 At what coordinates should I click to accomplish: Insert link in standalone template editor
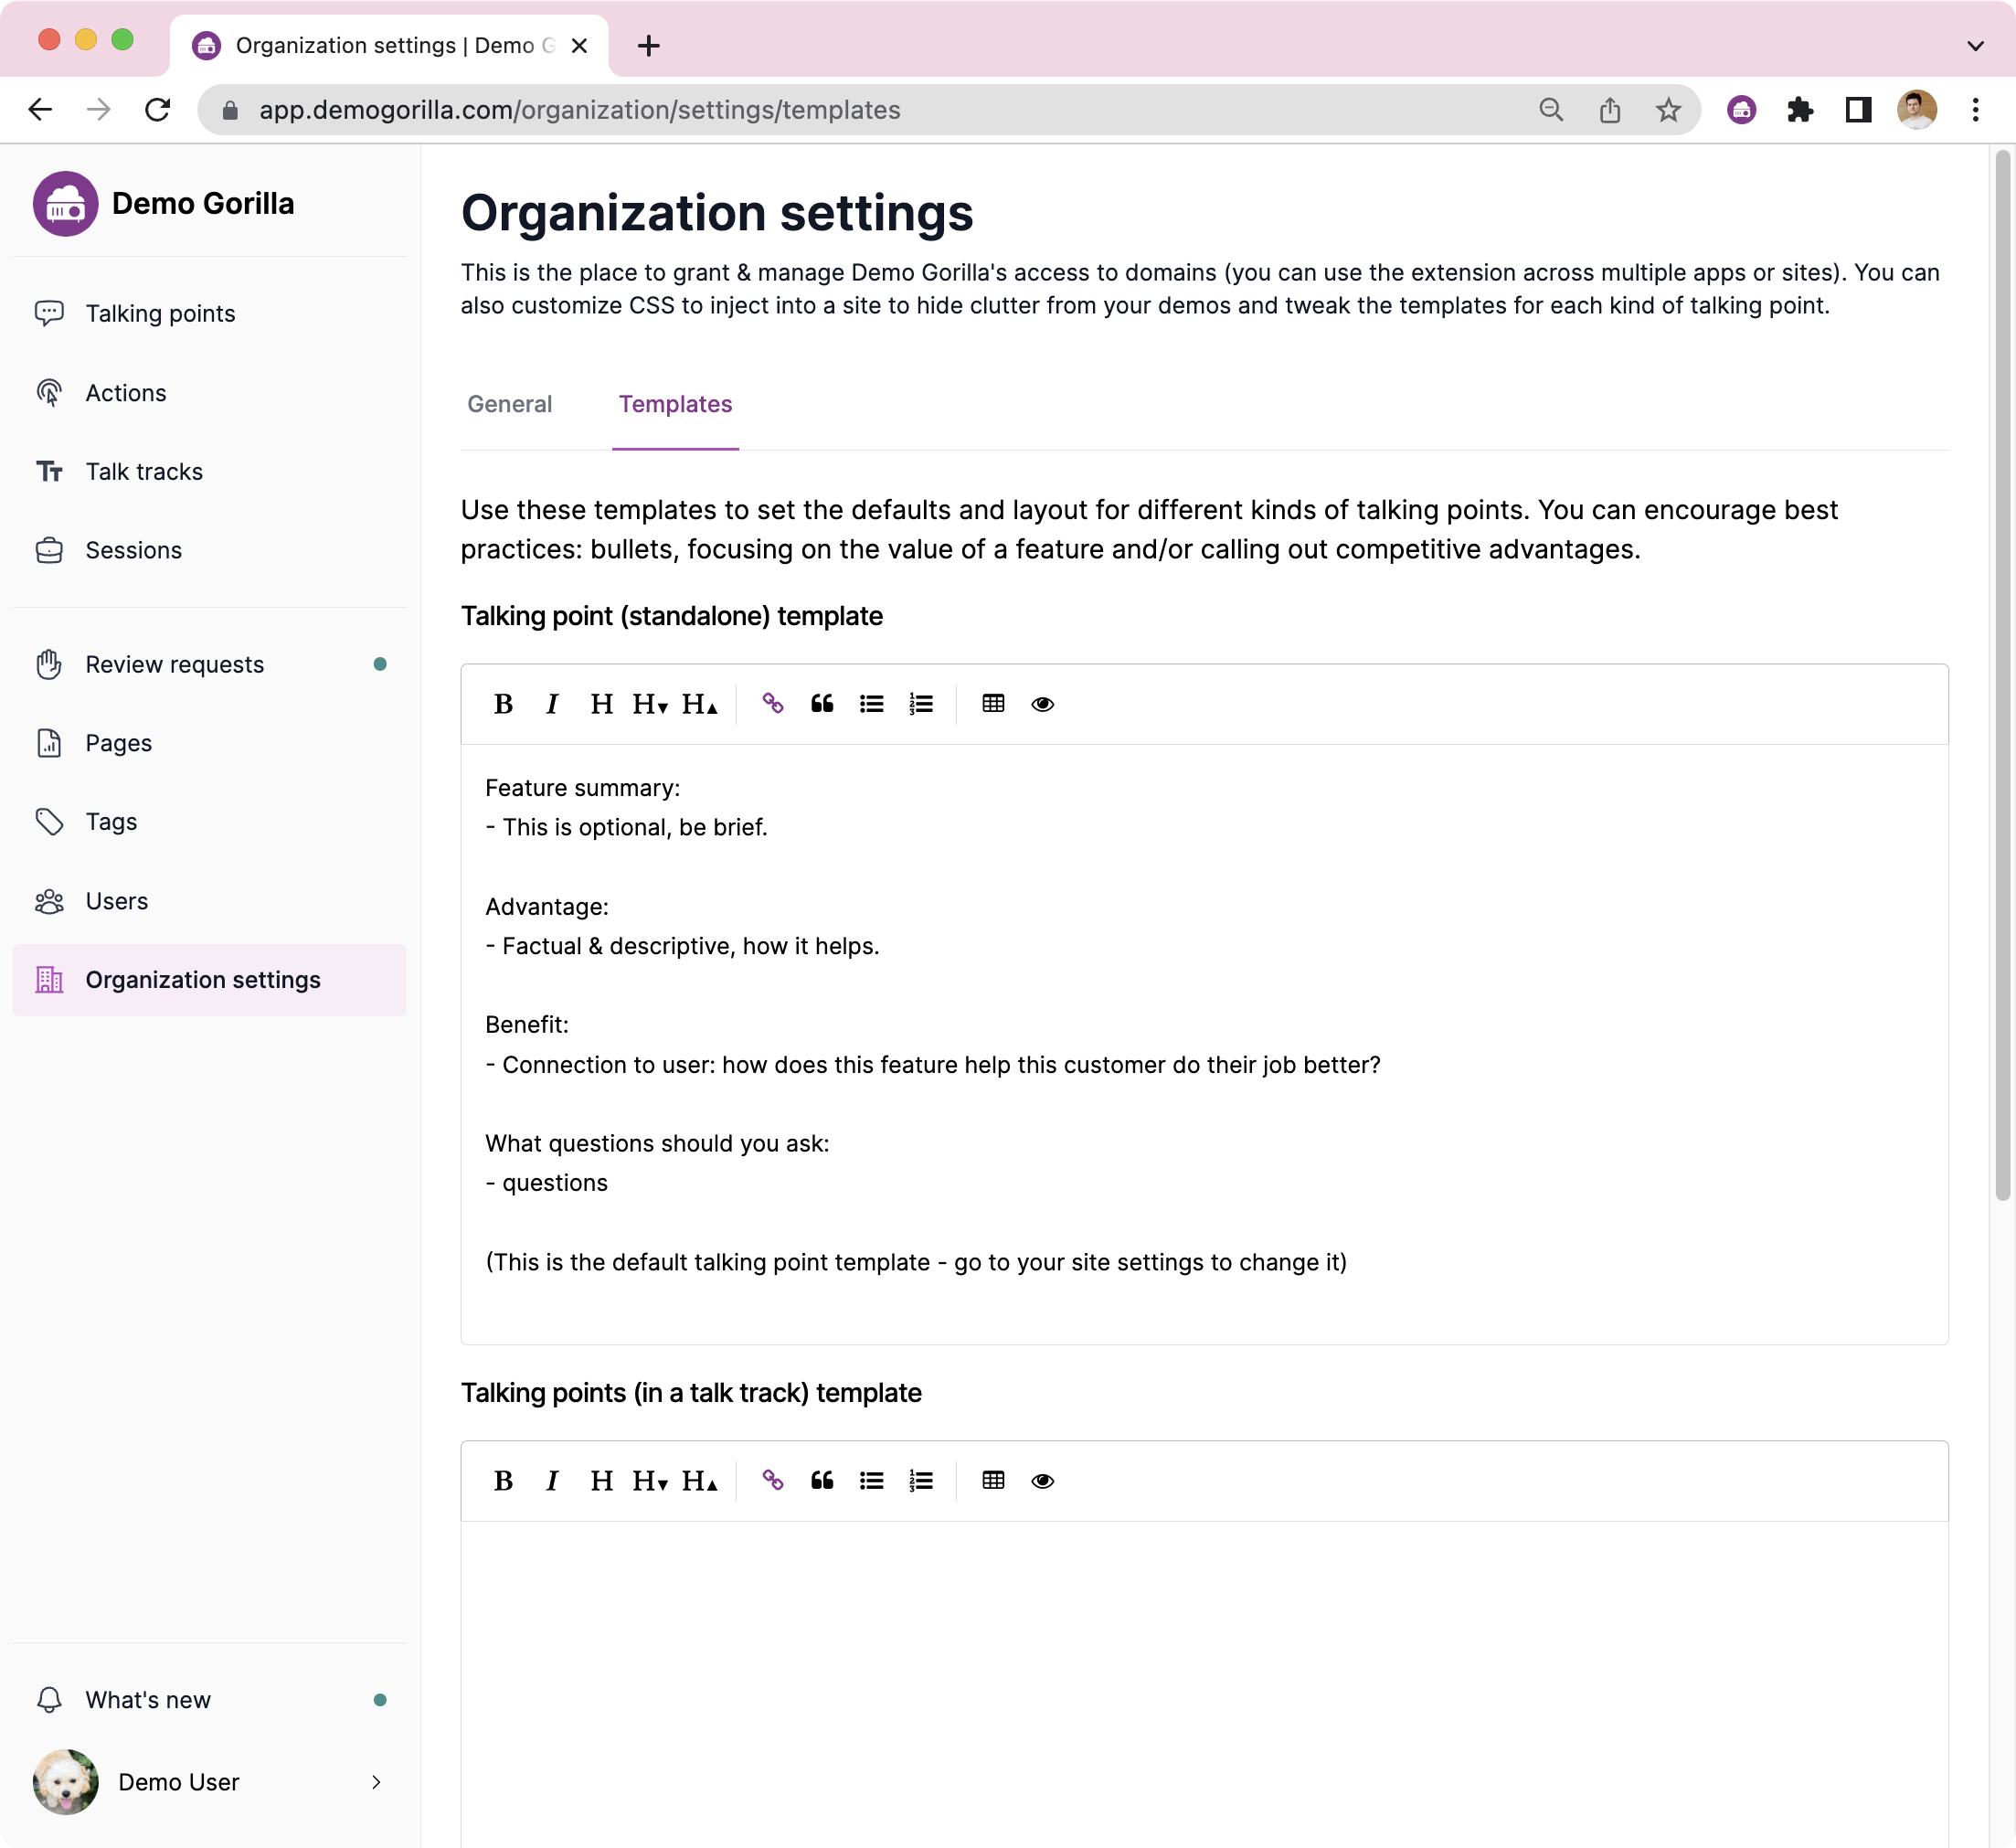772,704
